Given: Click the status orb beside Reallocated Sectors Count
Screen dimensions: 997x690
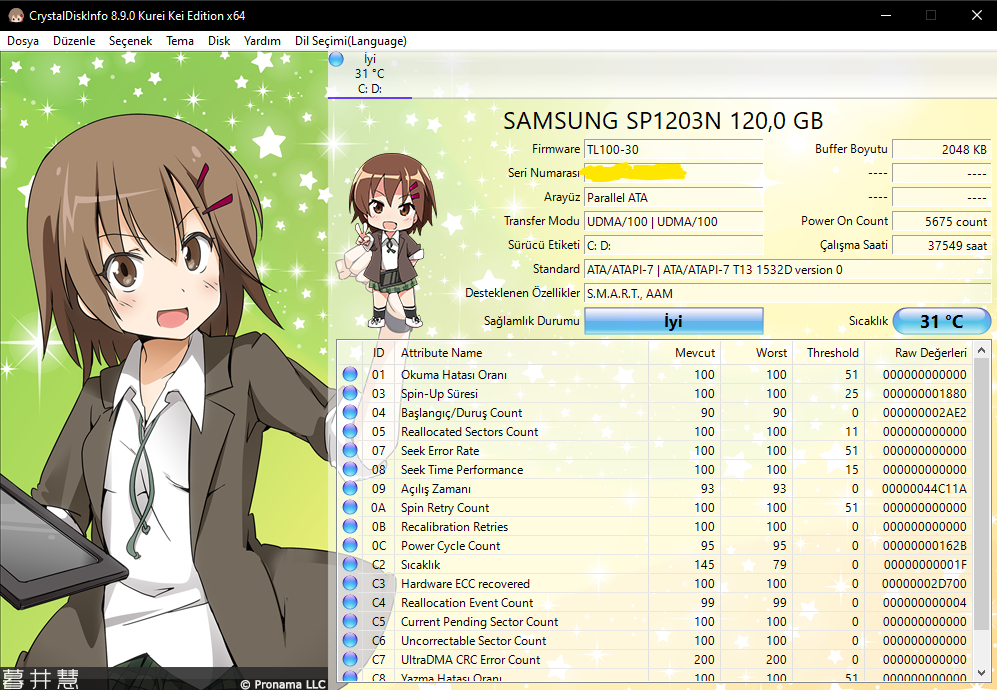Looking at the screenshot, I should click(350, 432).
